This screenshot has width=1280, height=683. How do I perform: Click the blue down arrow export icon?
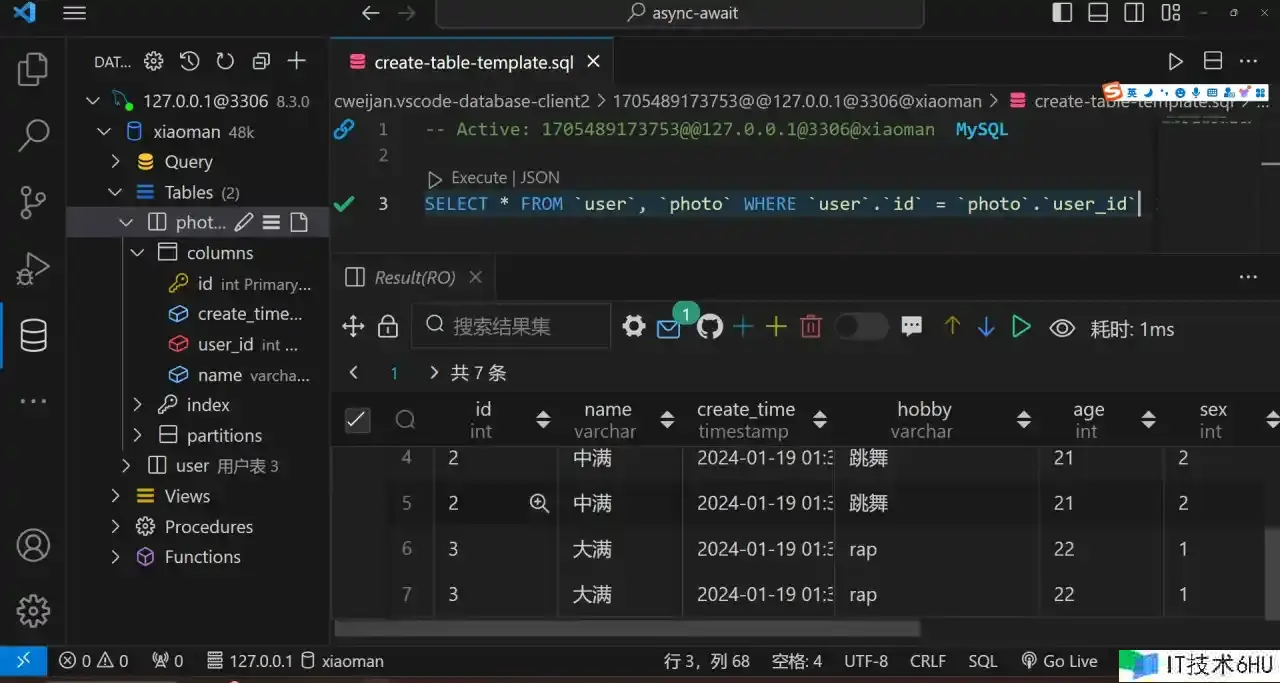(986, 327)
